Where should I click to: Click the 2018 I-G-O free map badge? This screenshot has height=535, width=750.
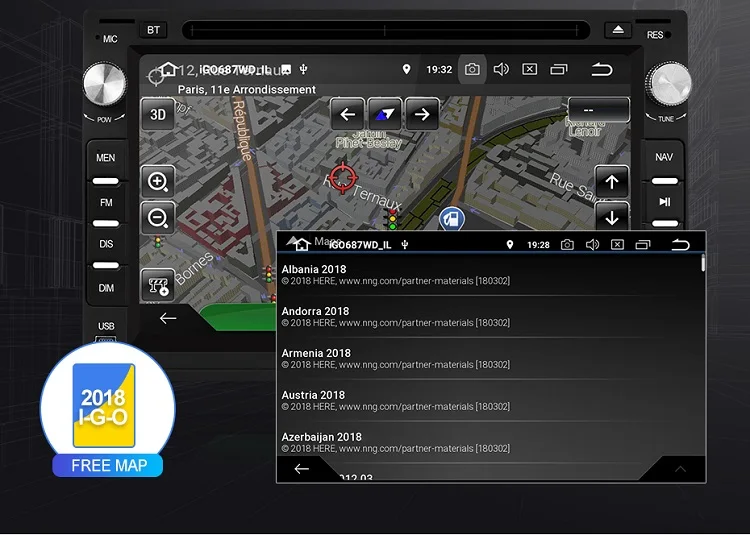click(x=108, y=410)
